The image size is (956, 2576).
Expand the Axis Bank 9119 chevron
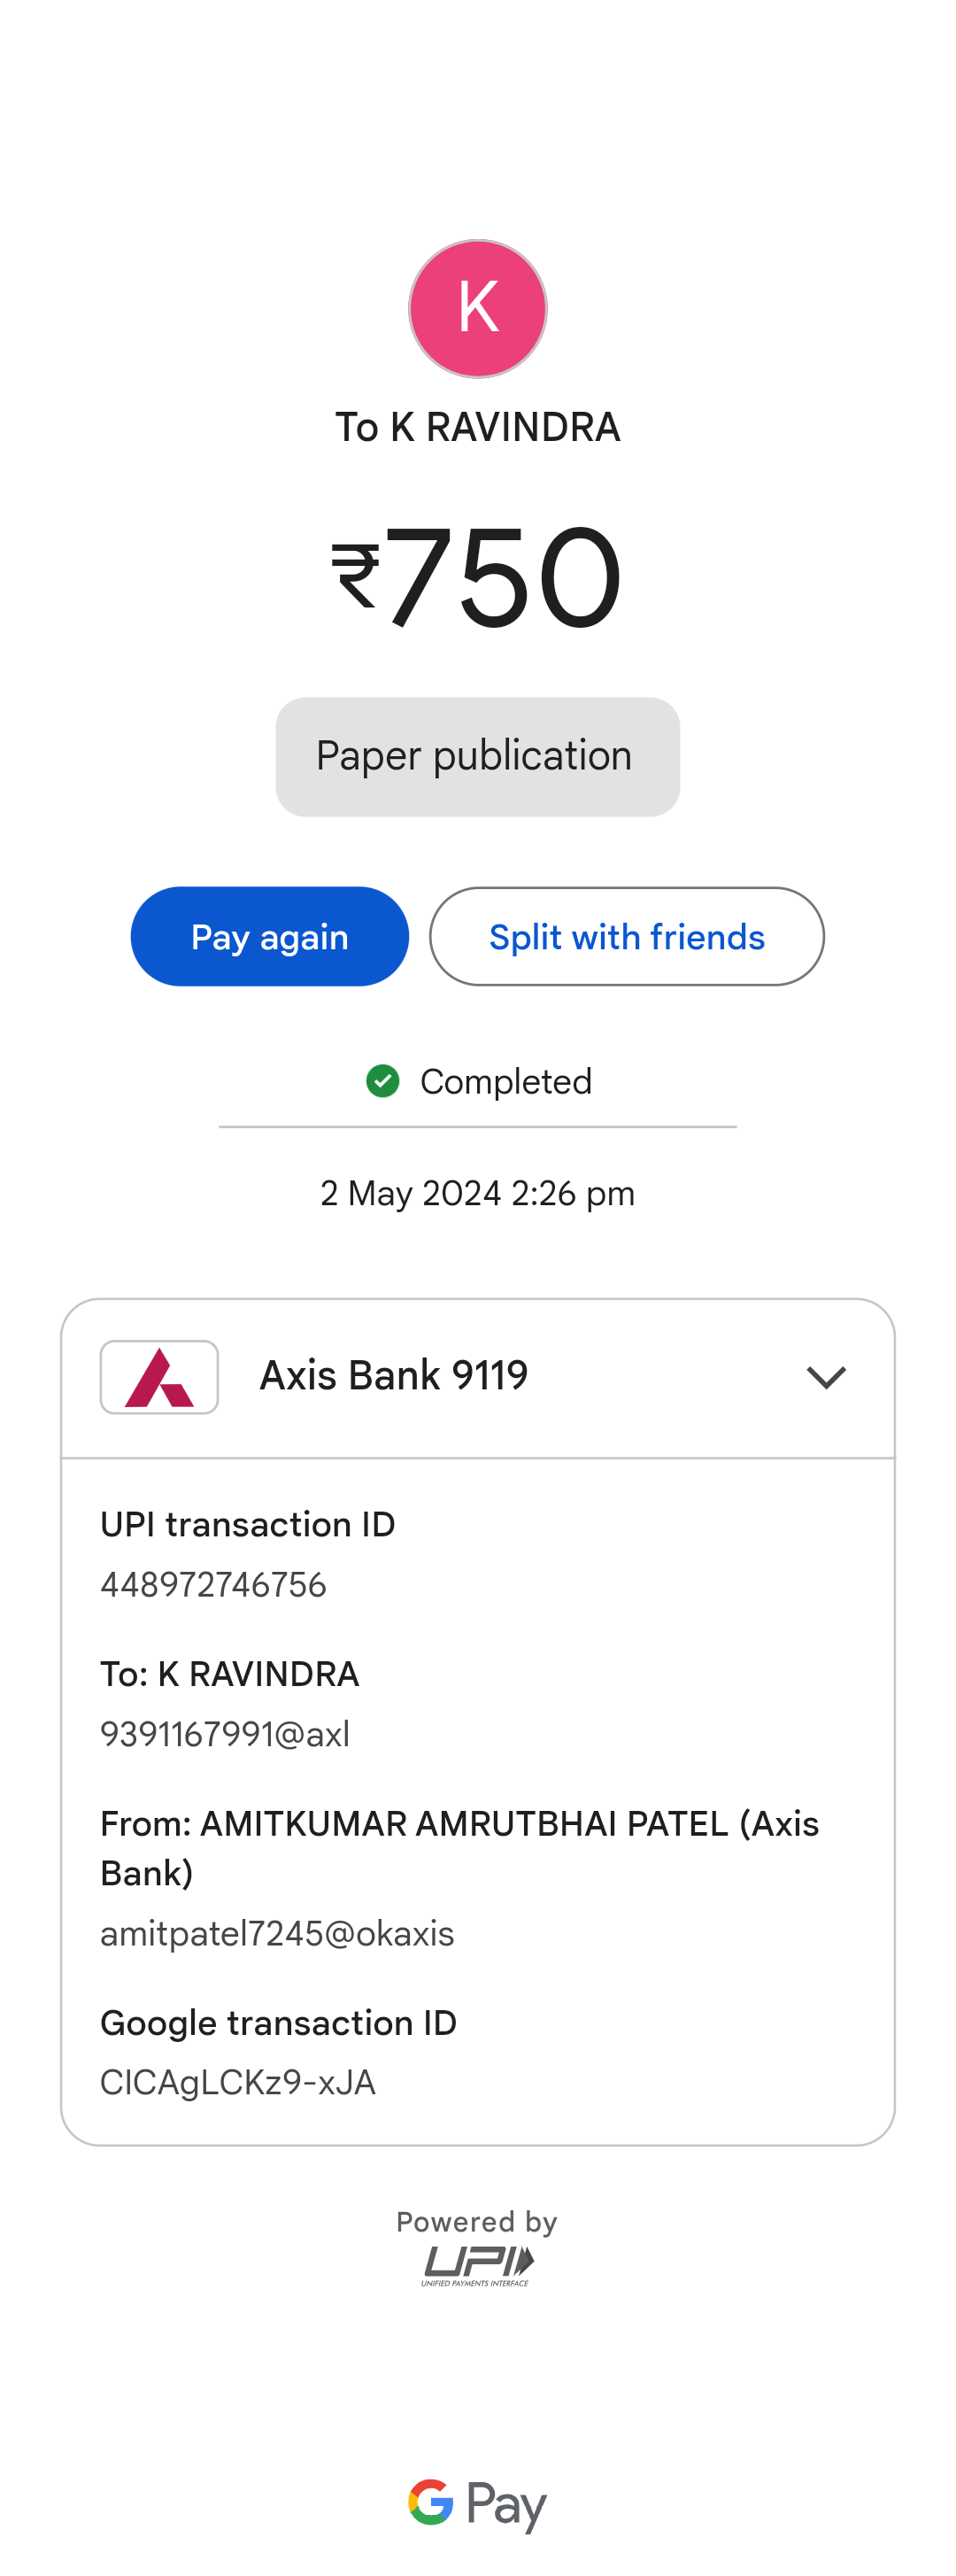826,1377
